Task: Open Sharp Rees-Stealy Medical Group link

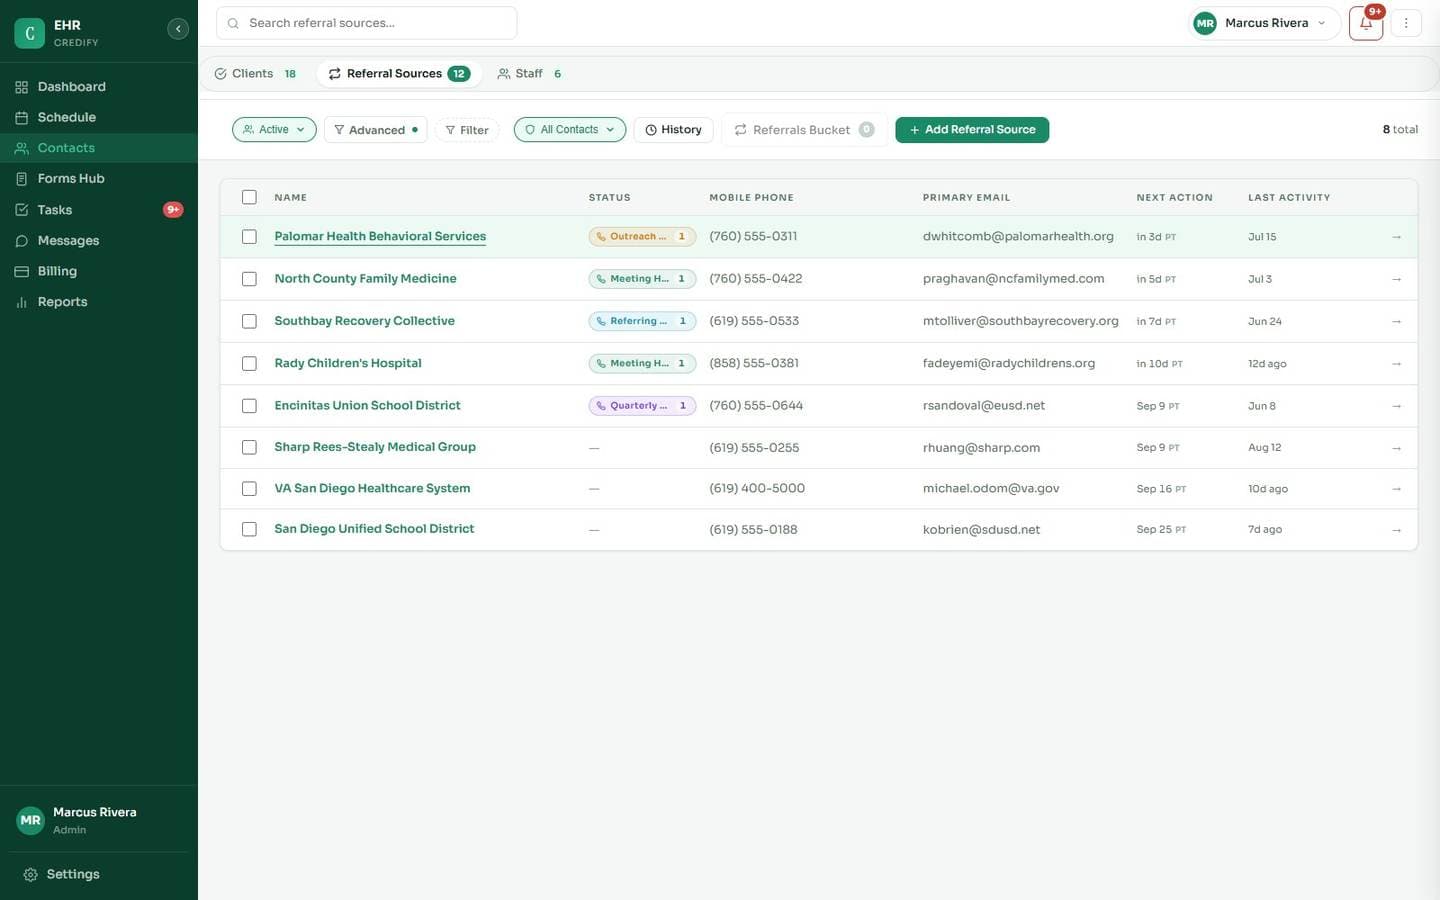Action: [375, 447]
